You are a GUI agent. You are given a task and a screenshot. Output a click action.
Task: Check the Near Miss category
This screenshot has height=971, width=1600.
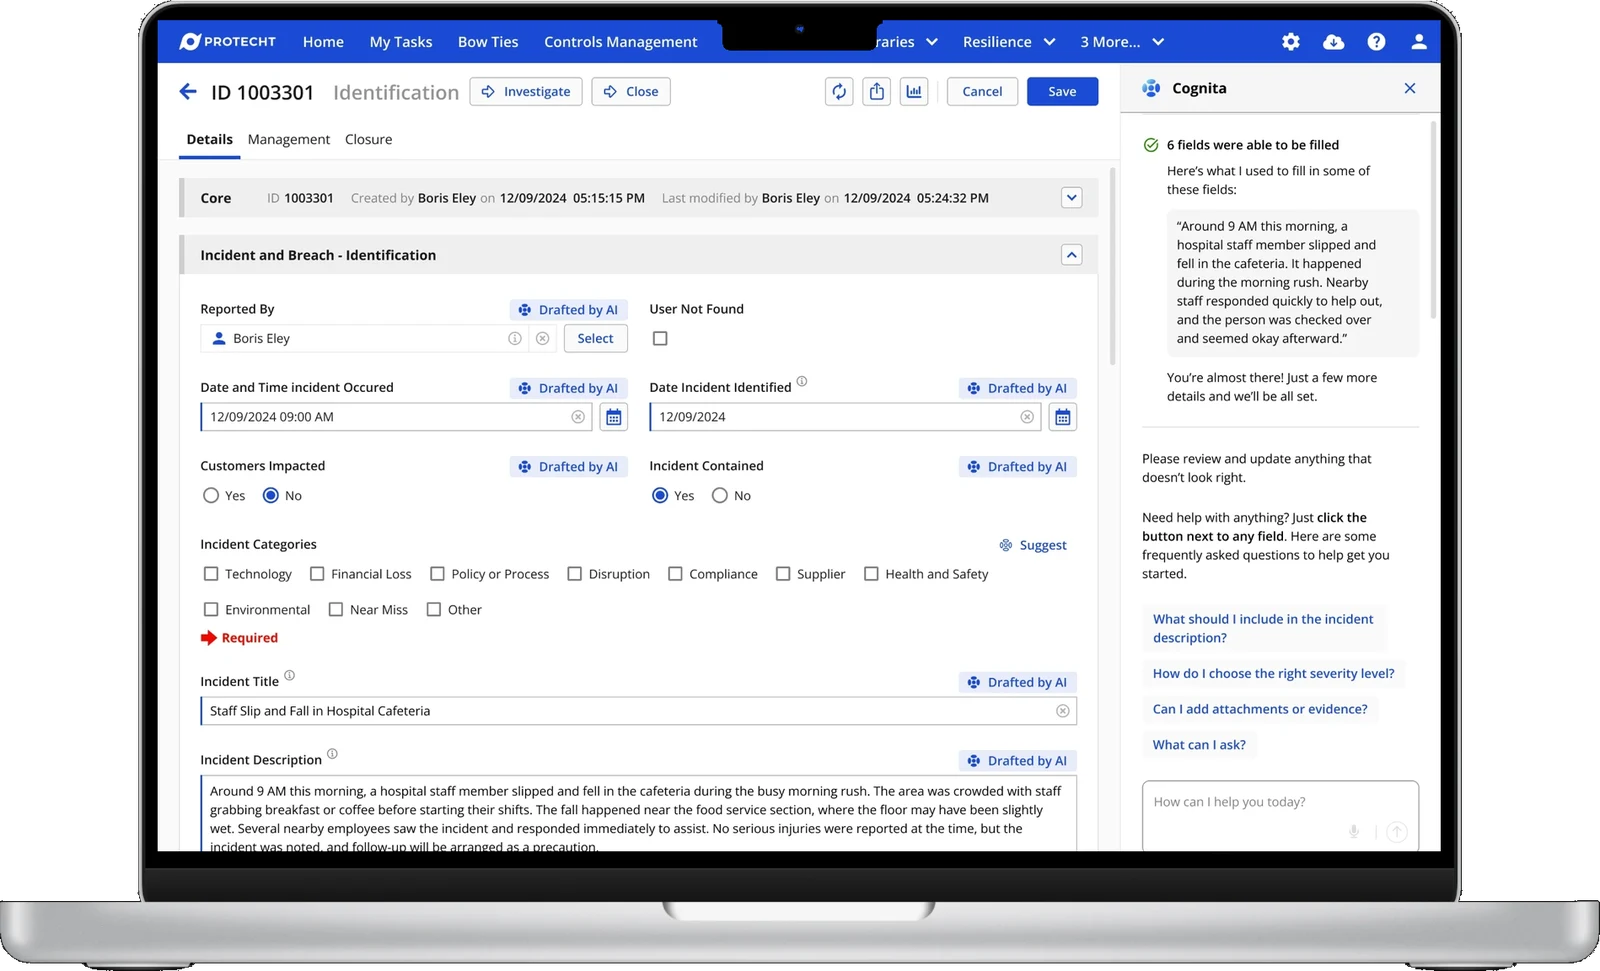click(336, 610)
